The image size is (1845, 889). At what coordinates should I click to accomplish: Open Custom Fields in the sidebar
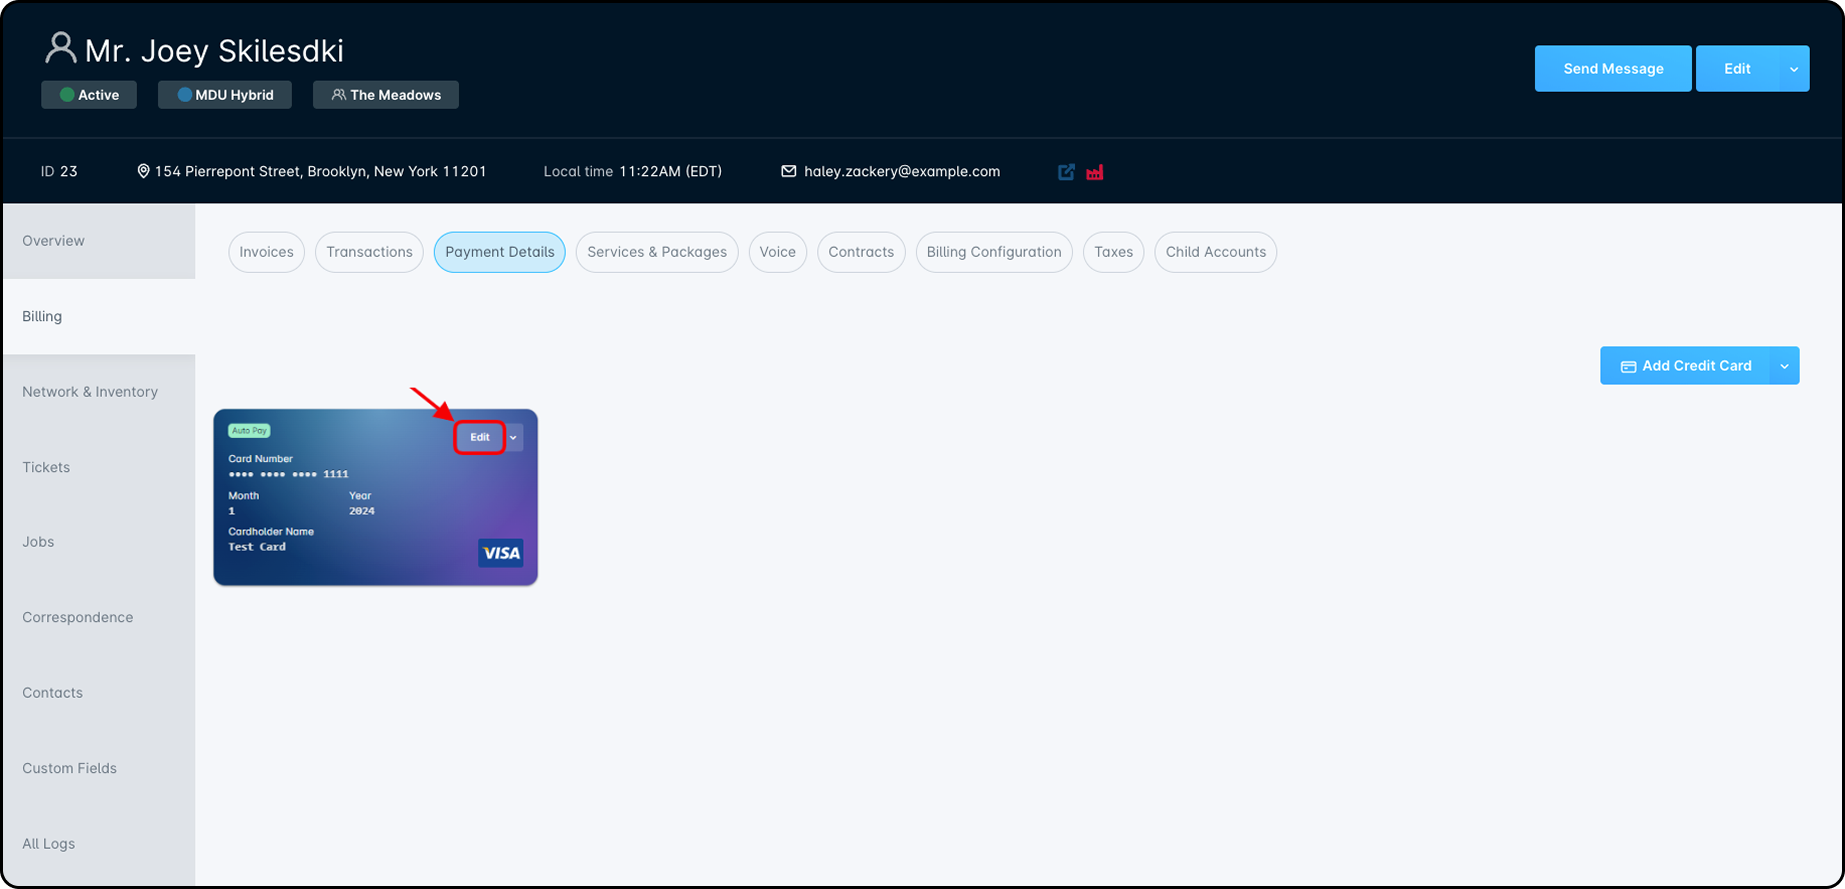coord(99,768)
